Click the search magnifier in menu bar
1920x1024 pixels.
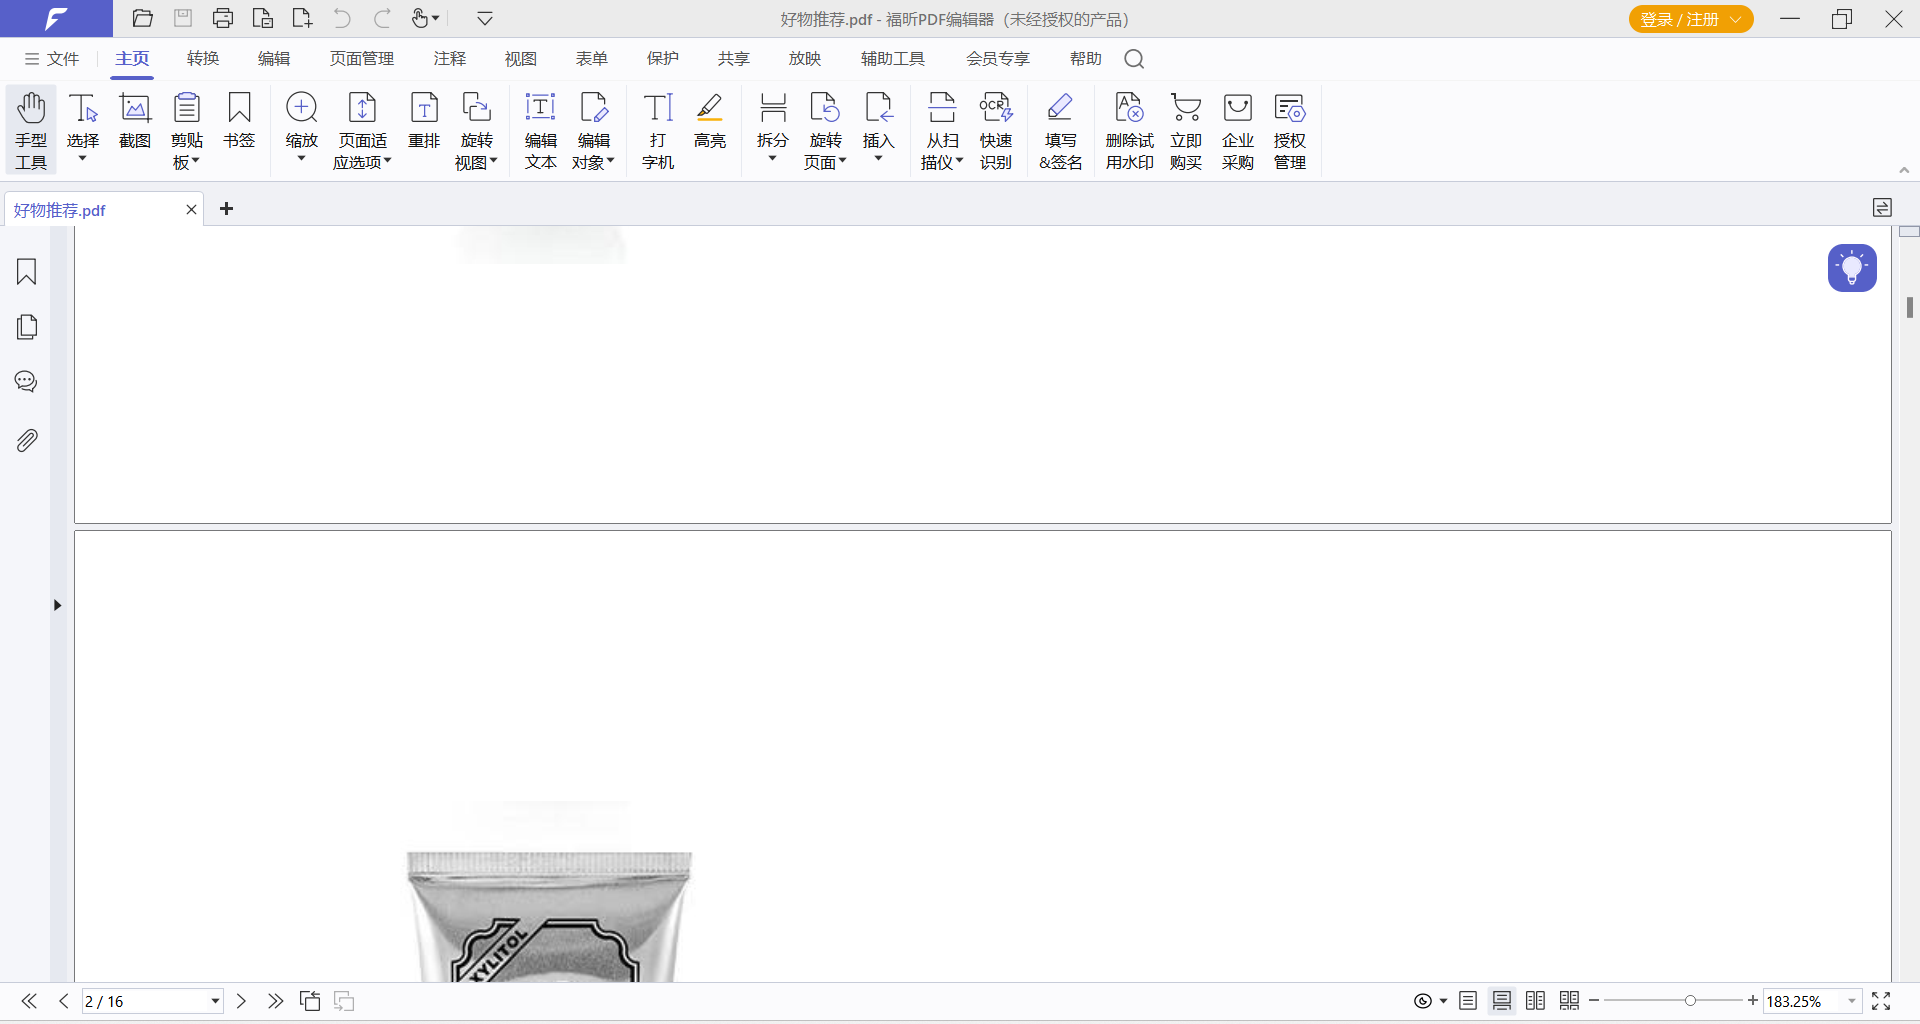(x=1134, y=59)
